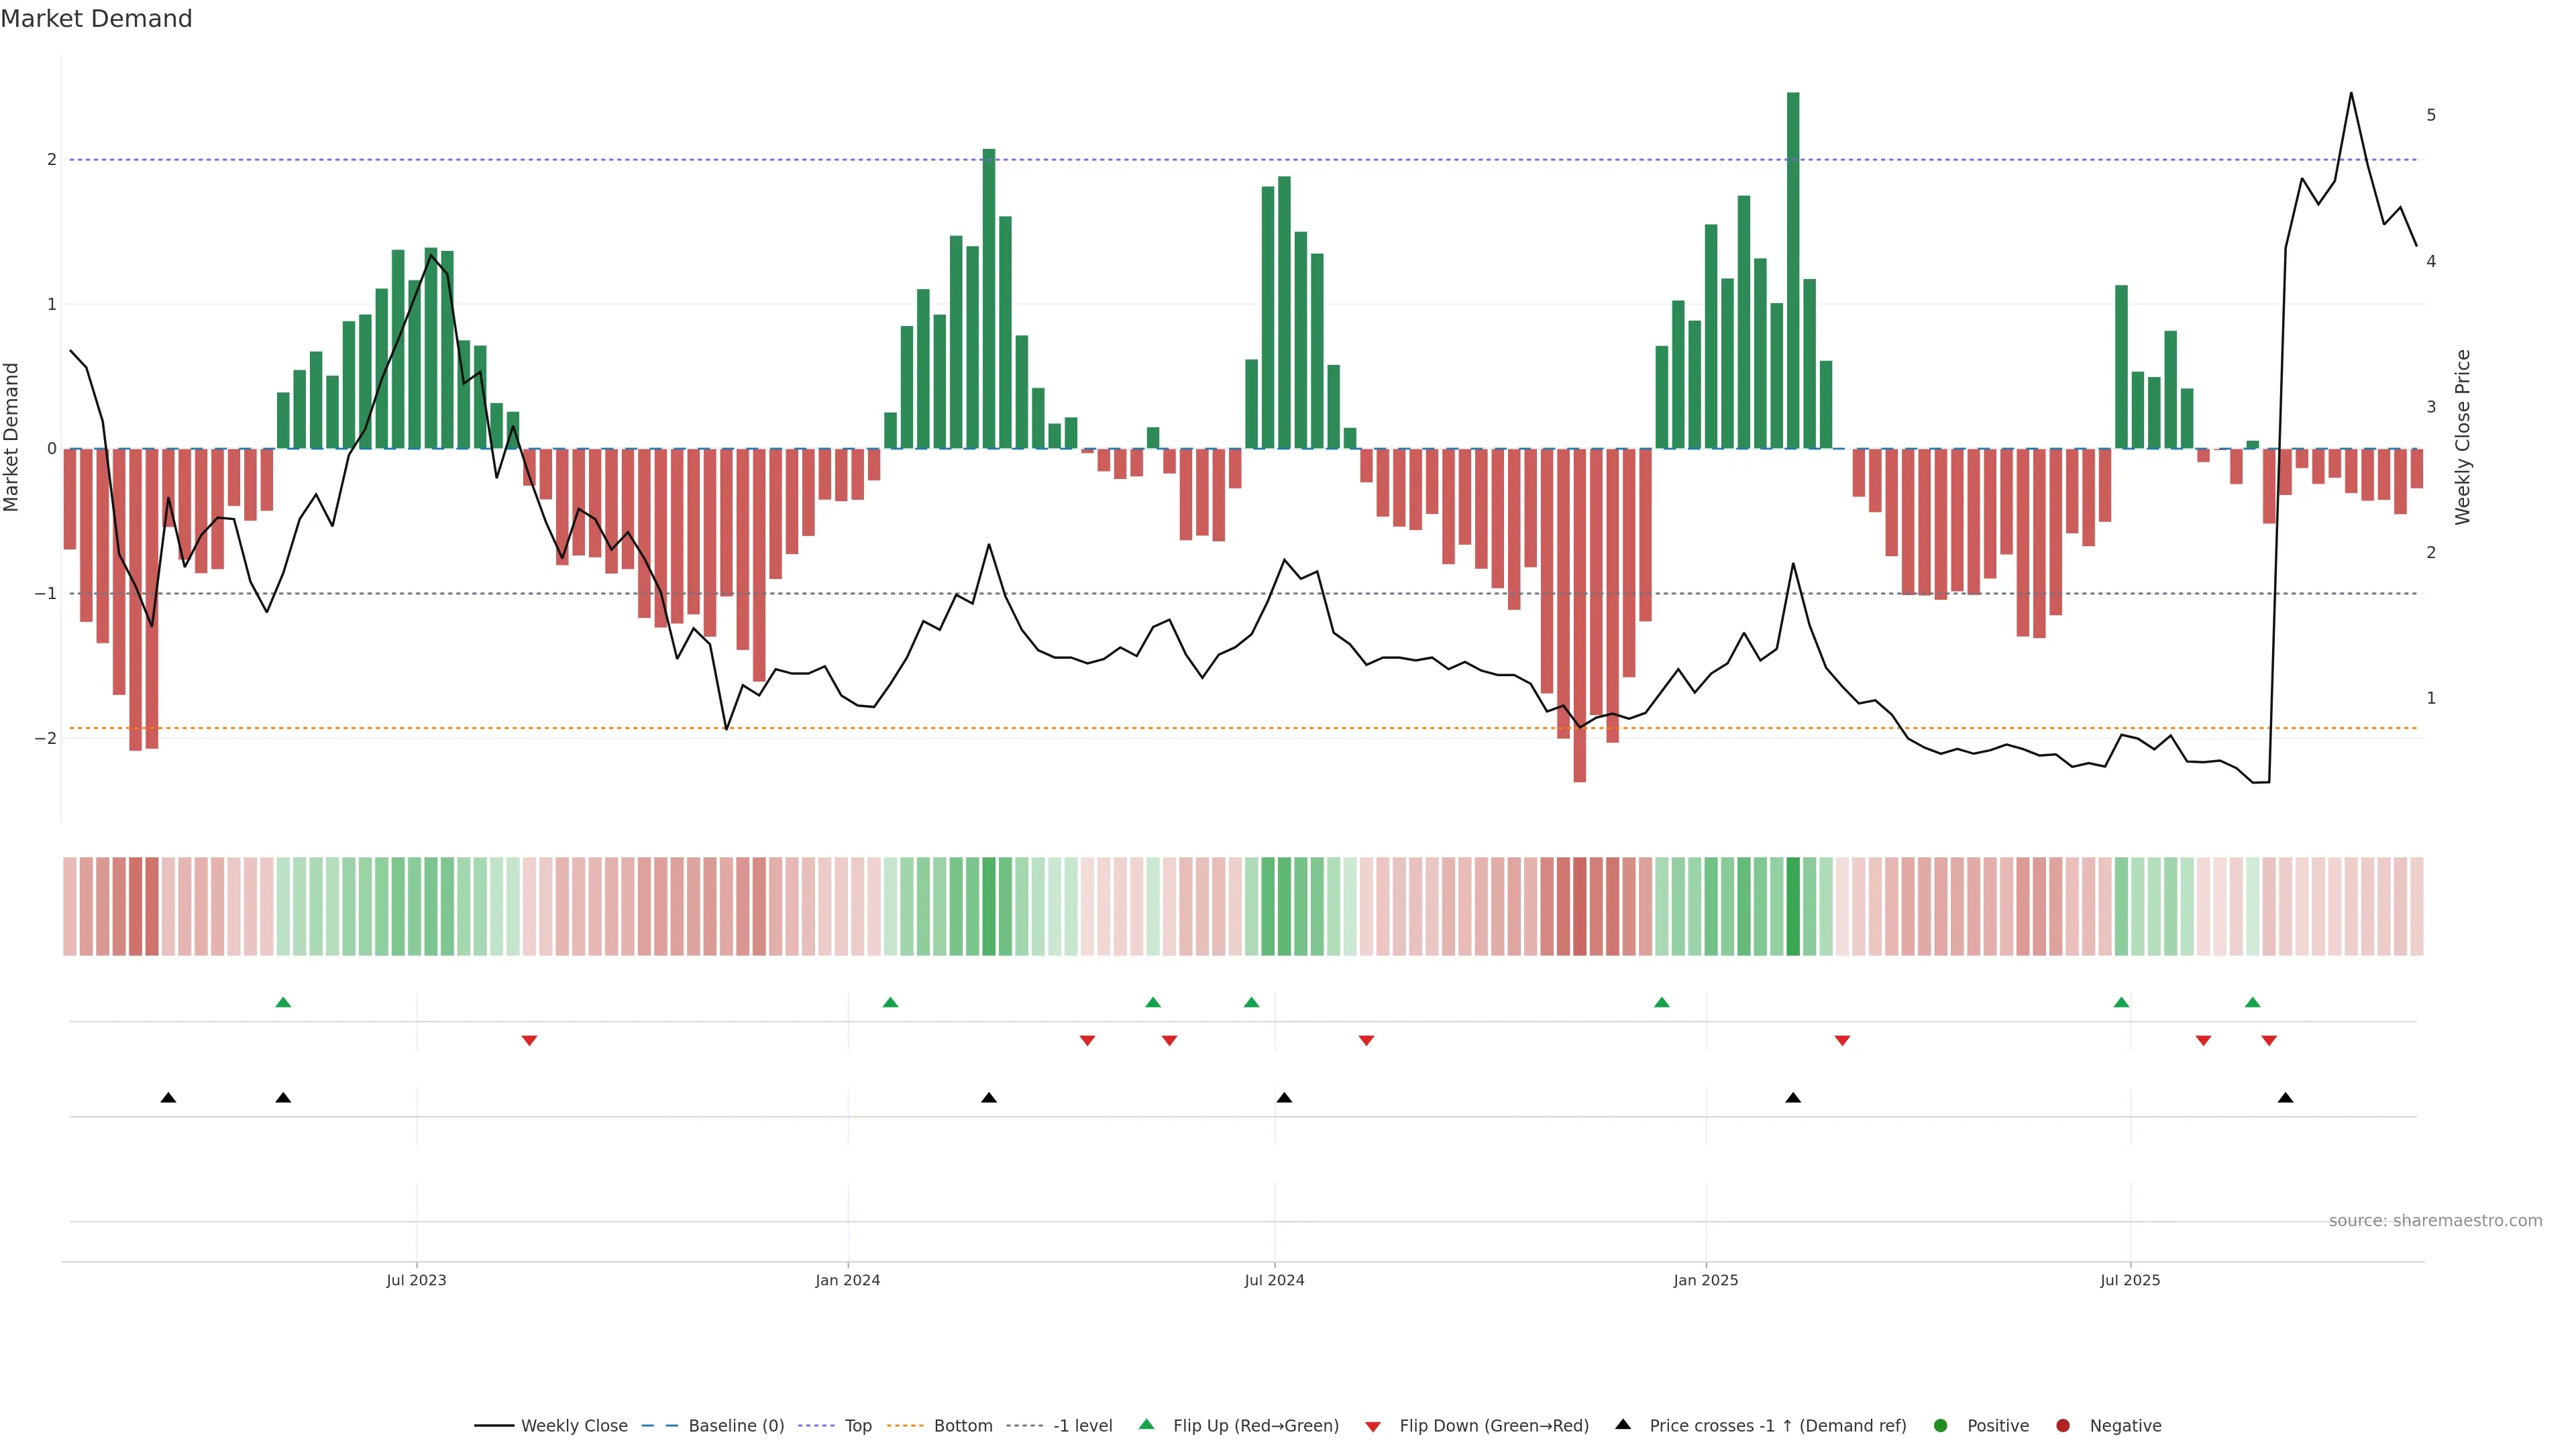Click the tallest green demand bar
2576x1449 pixels.
[x=1793, y=270]
